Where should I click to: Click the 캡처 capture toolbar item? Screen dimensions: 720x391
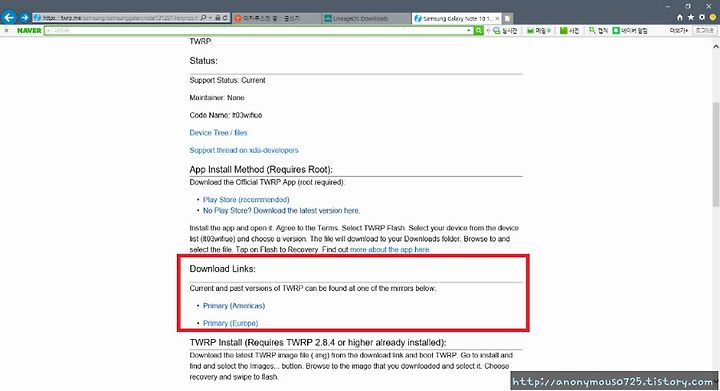(598, 31)
